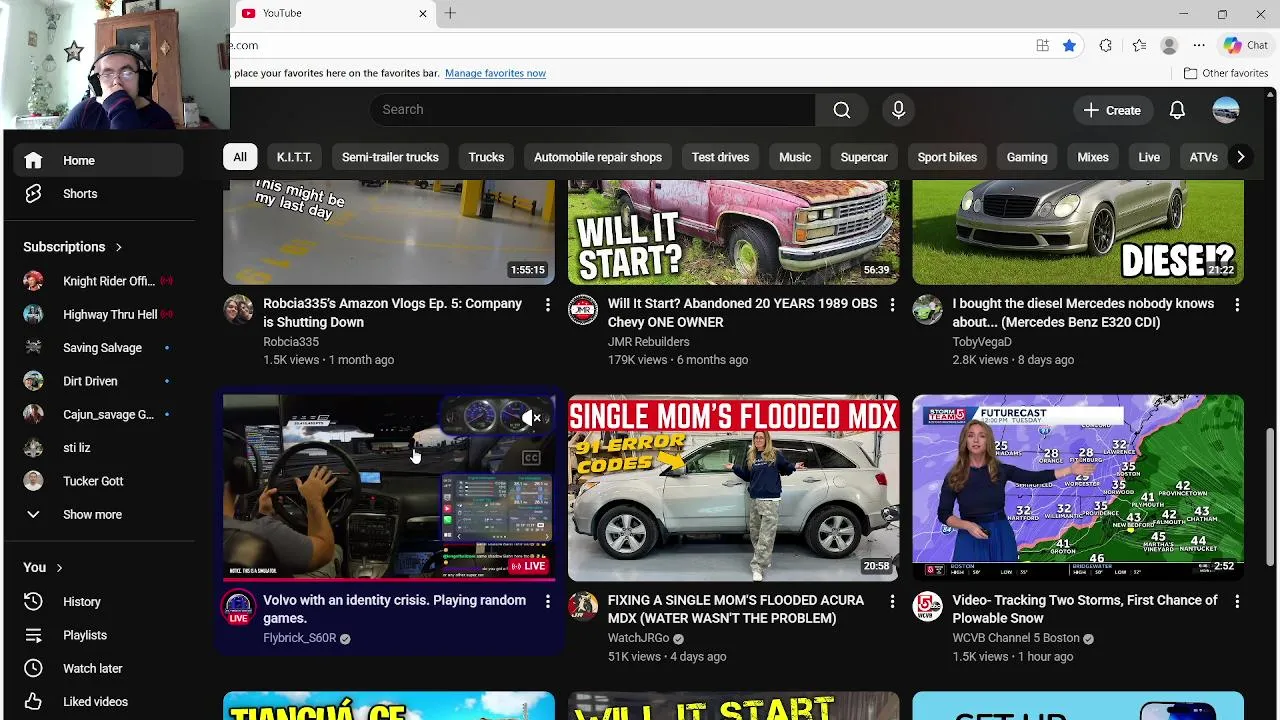Select the Music filter chip
Image resolution: width=1280 pixels, height=720 pixels.
(x=795, y=157)
